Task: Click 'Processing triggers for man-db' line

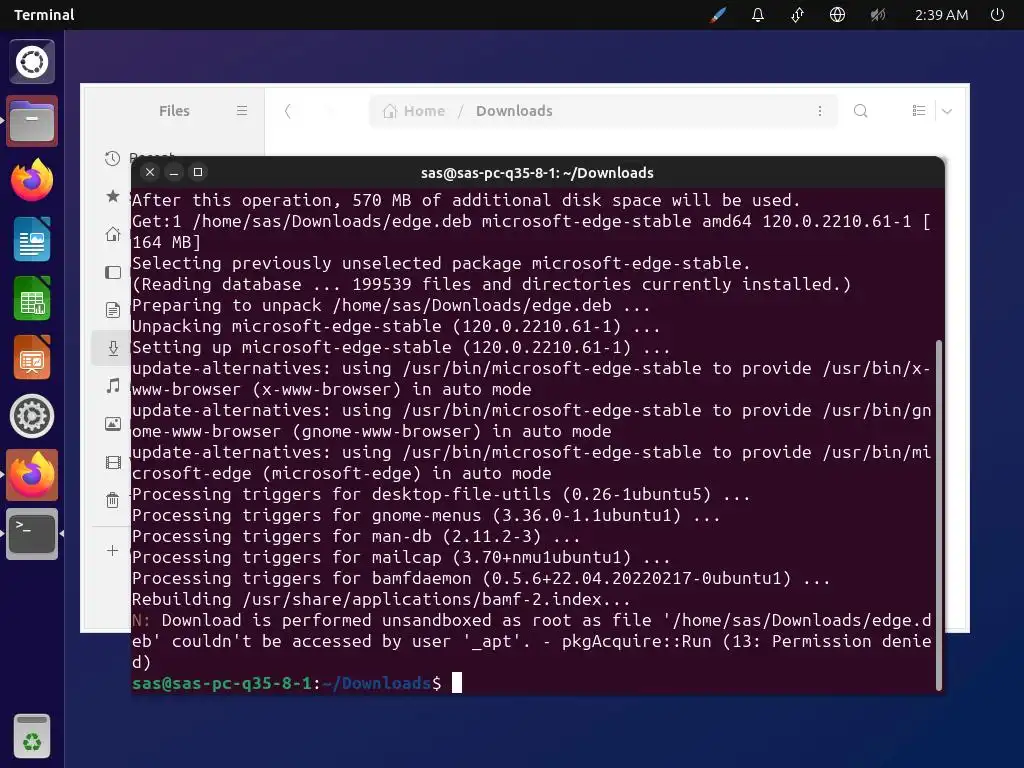Action: 356,537
